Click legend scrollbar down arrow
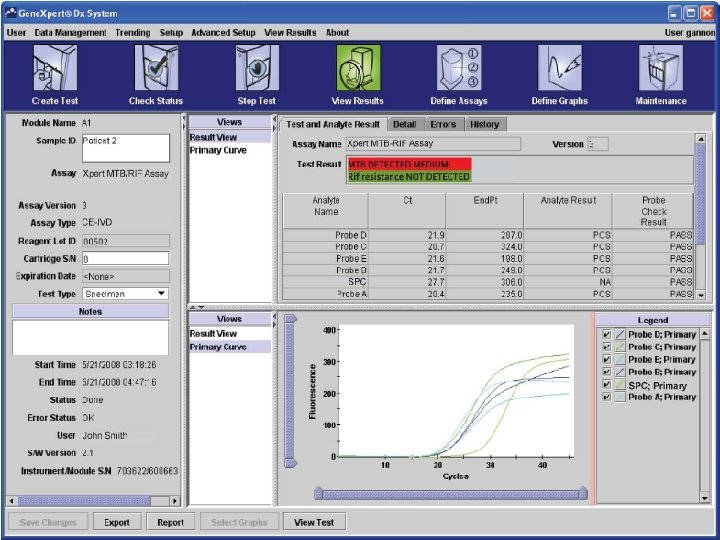This screenshot has width=720, height=540. click(705, 498)
